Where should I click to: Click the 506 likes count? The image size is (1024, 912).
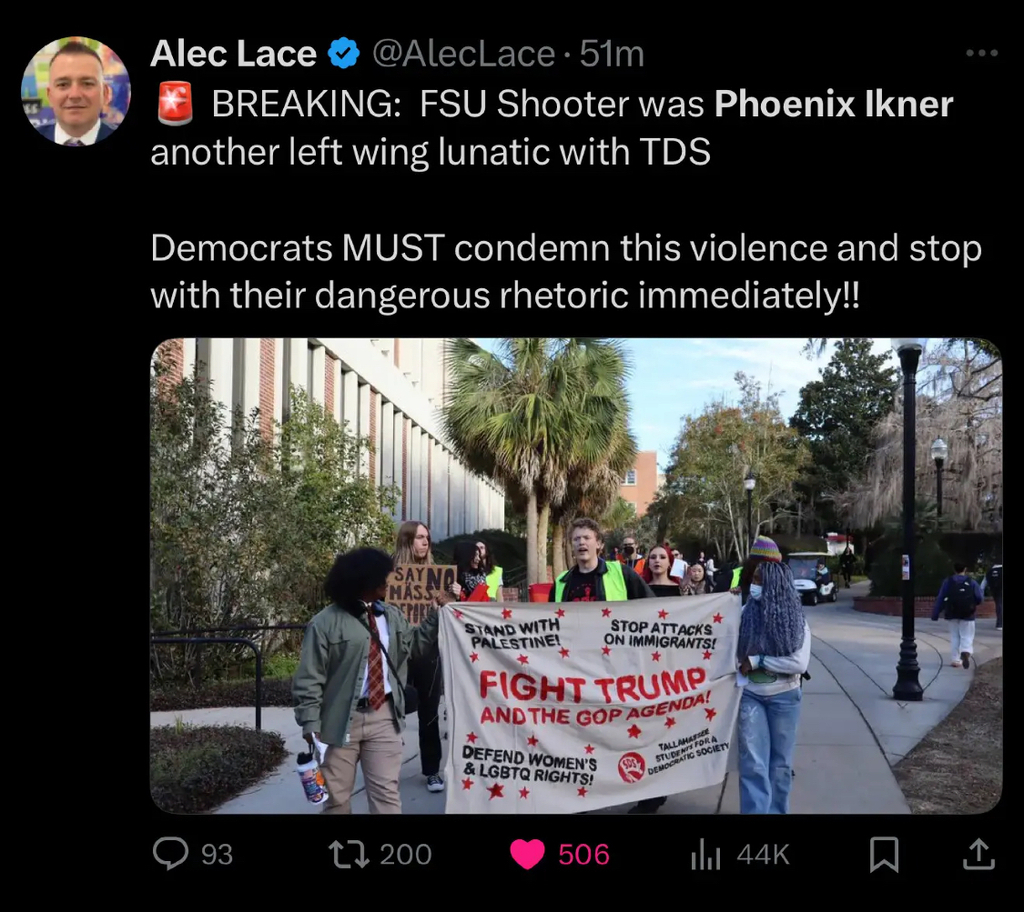click(584, 855)
